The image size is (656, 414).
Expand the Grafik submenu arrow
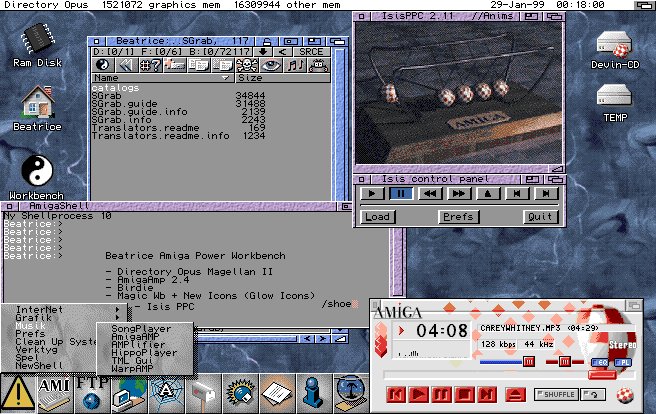(120, 319)
